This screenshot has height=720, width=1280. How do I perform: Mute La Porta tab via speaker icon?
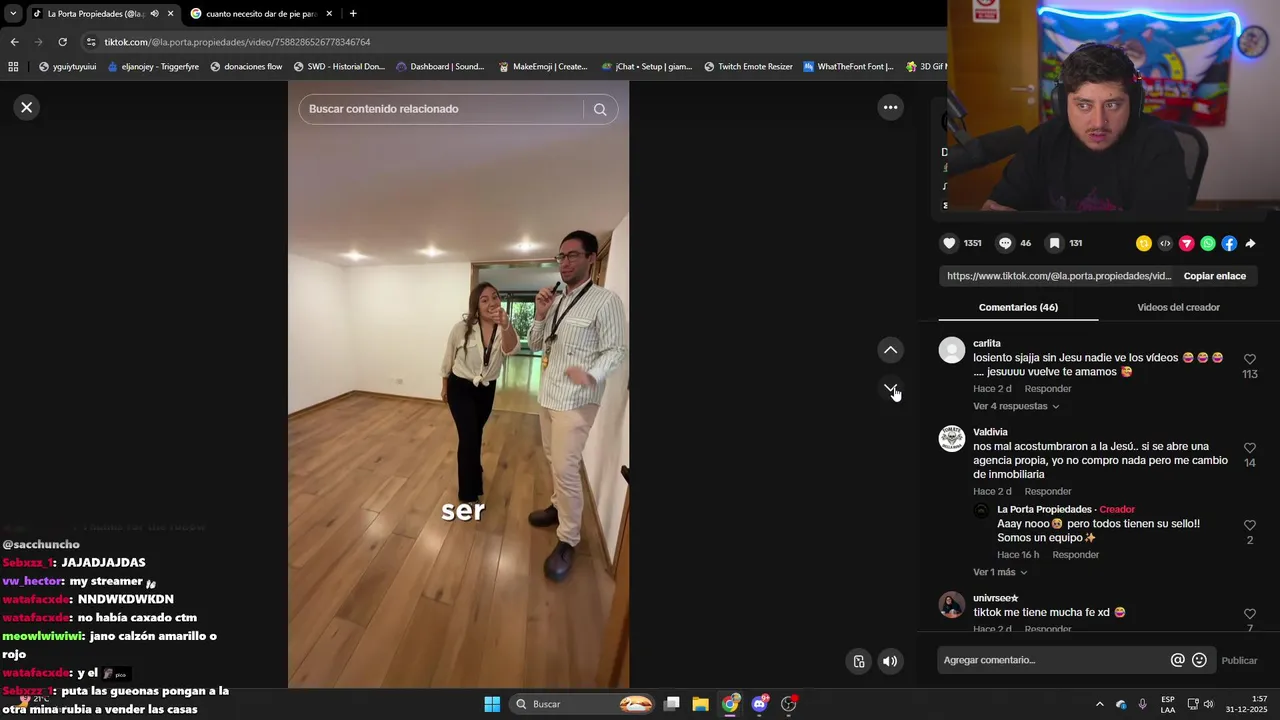[154, 14]
